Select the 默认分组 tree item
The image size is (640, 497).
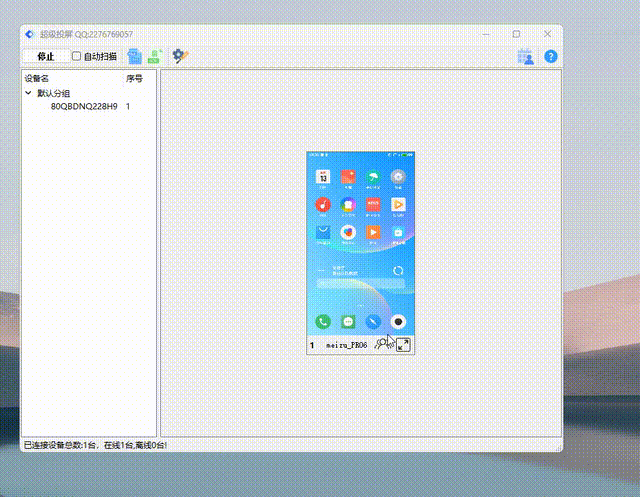point(53,93)
